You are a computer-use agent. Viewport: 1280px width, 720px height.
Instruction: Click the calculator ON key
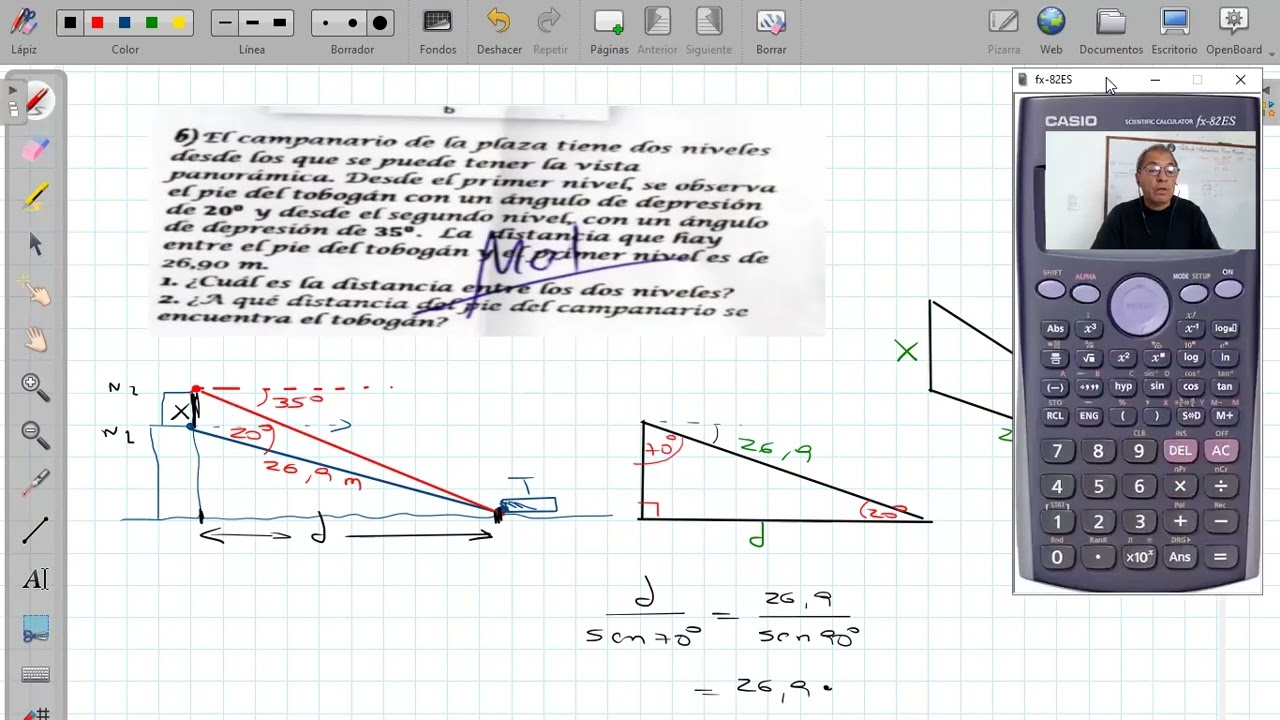(x=1228, y=290)
